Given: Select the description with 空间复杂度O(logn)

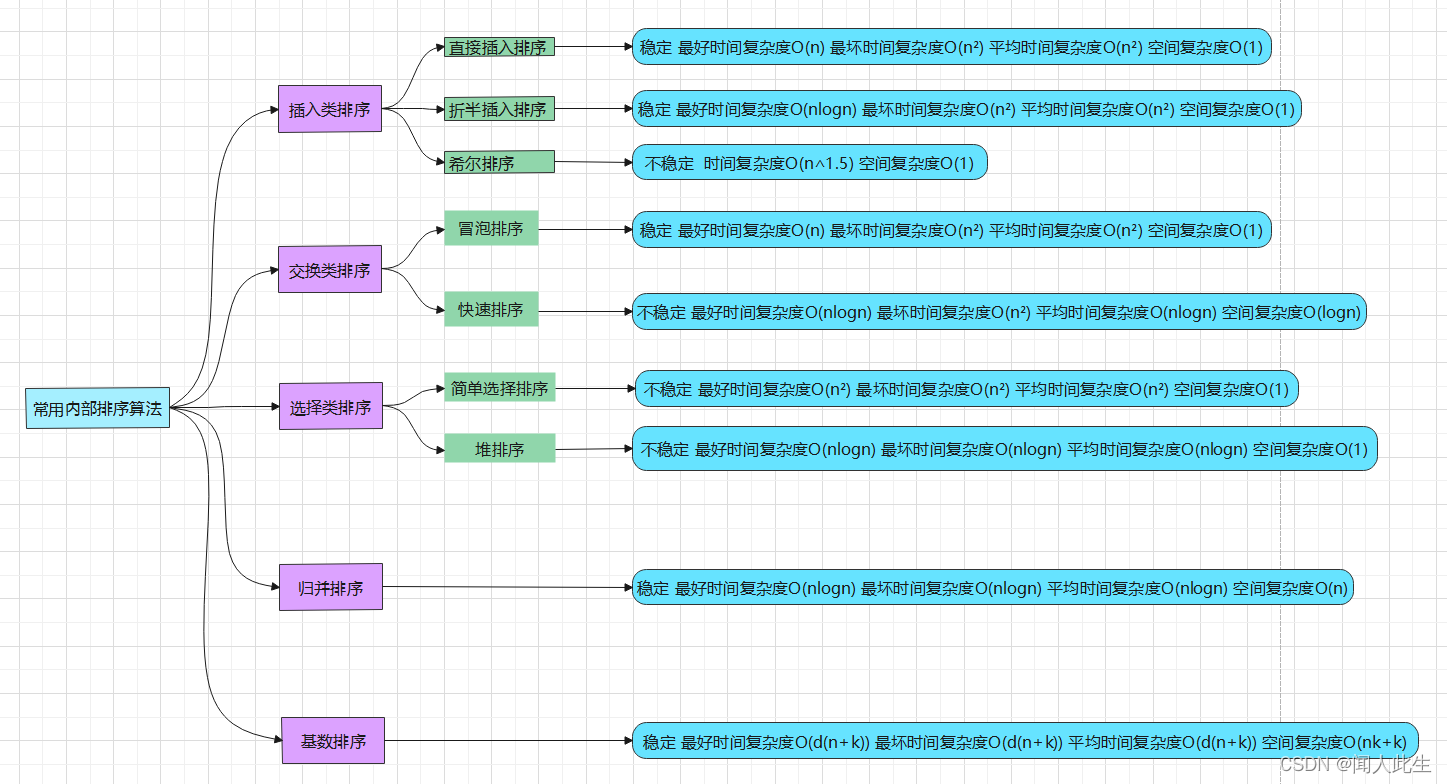Looking at the screenshot, I should coord(1000,311).
